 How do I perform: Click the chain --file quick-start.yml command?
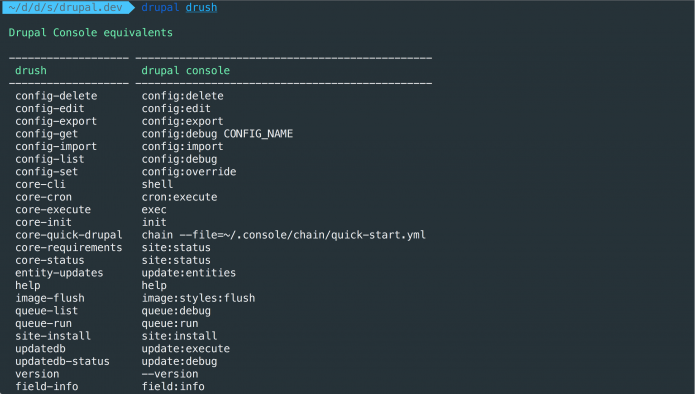tap(283, 235)
